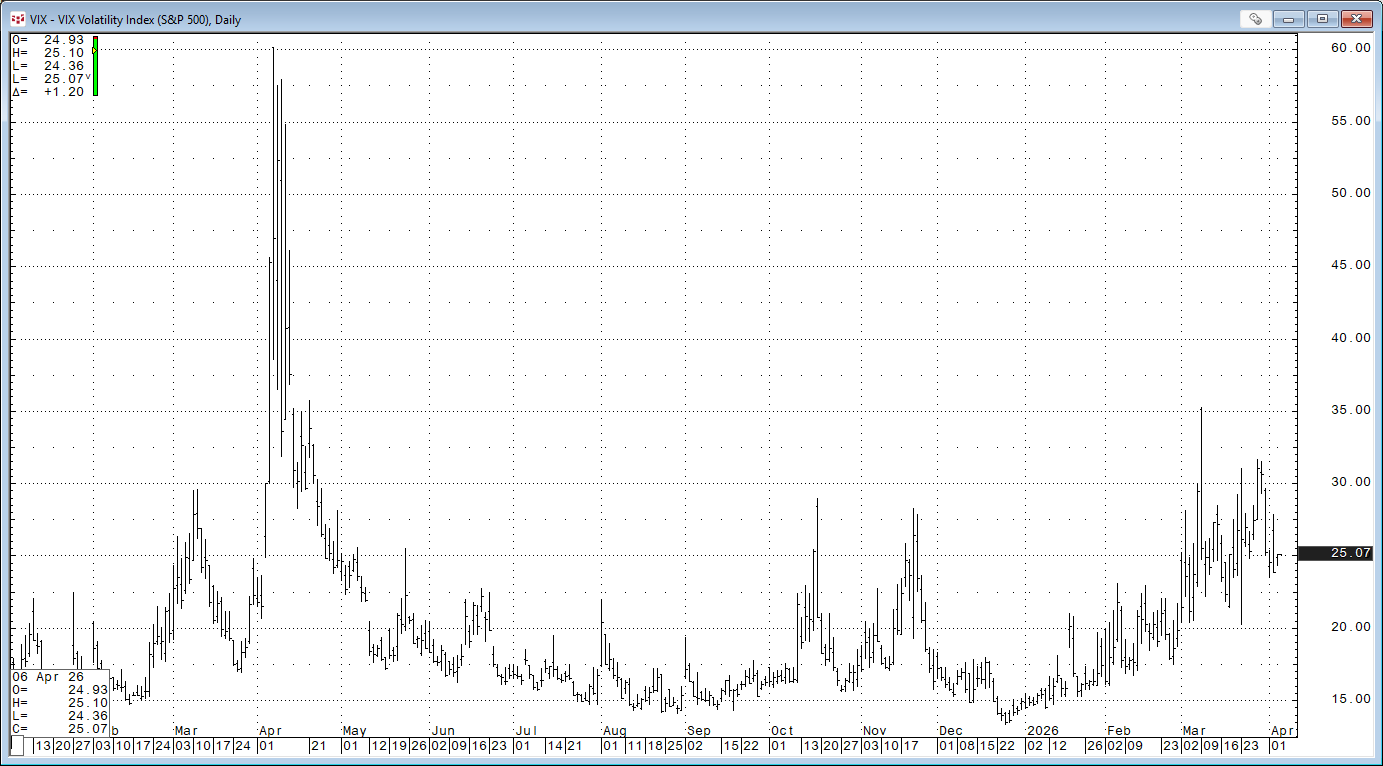Close the VIX Volatility Index chart
1383x766 pixels.
[x=1356, y=19]
